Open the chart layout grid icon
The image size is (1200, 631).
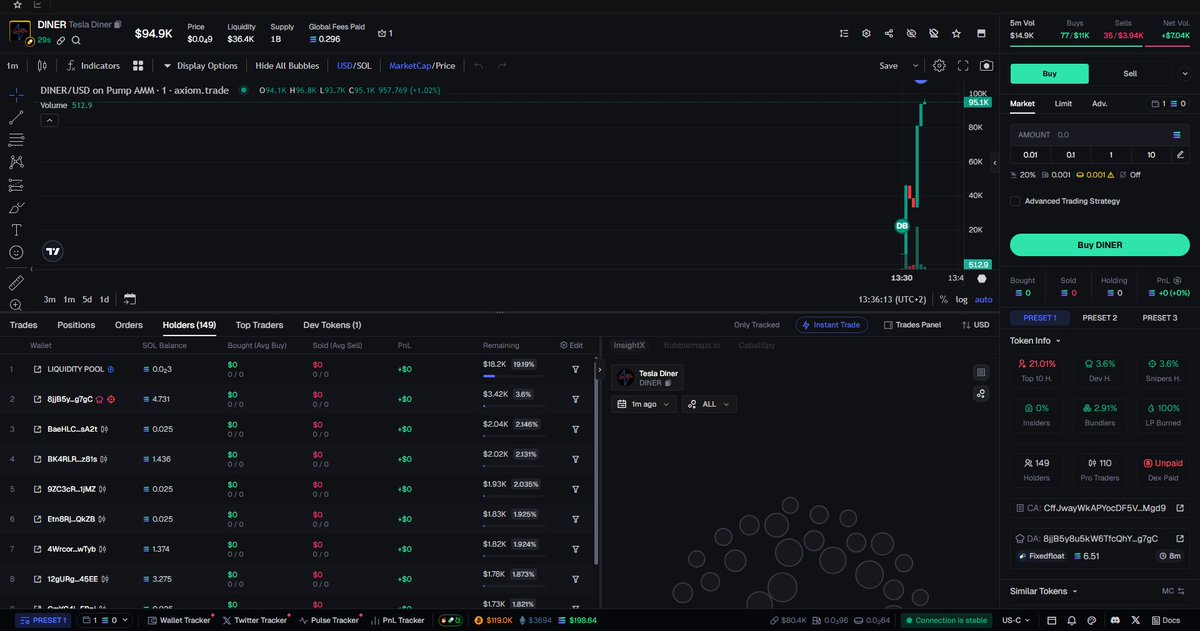pyautogui.click(x=139, y=66)
